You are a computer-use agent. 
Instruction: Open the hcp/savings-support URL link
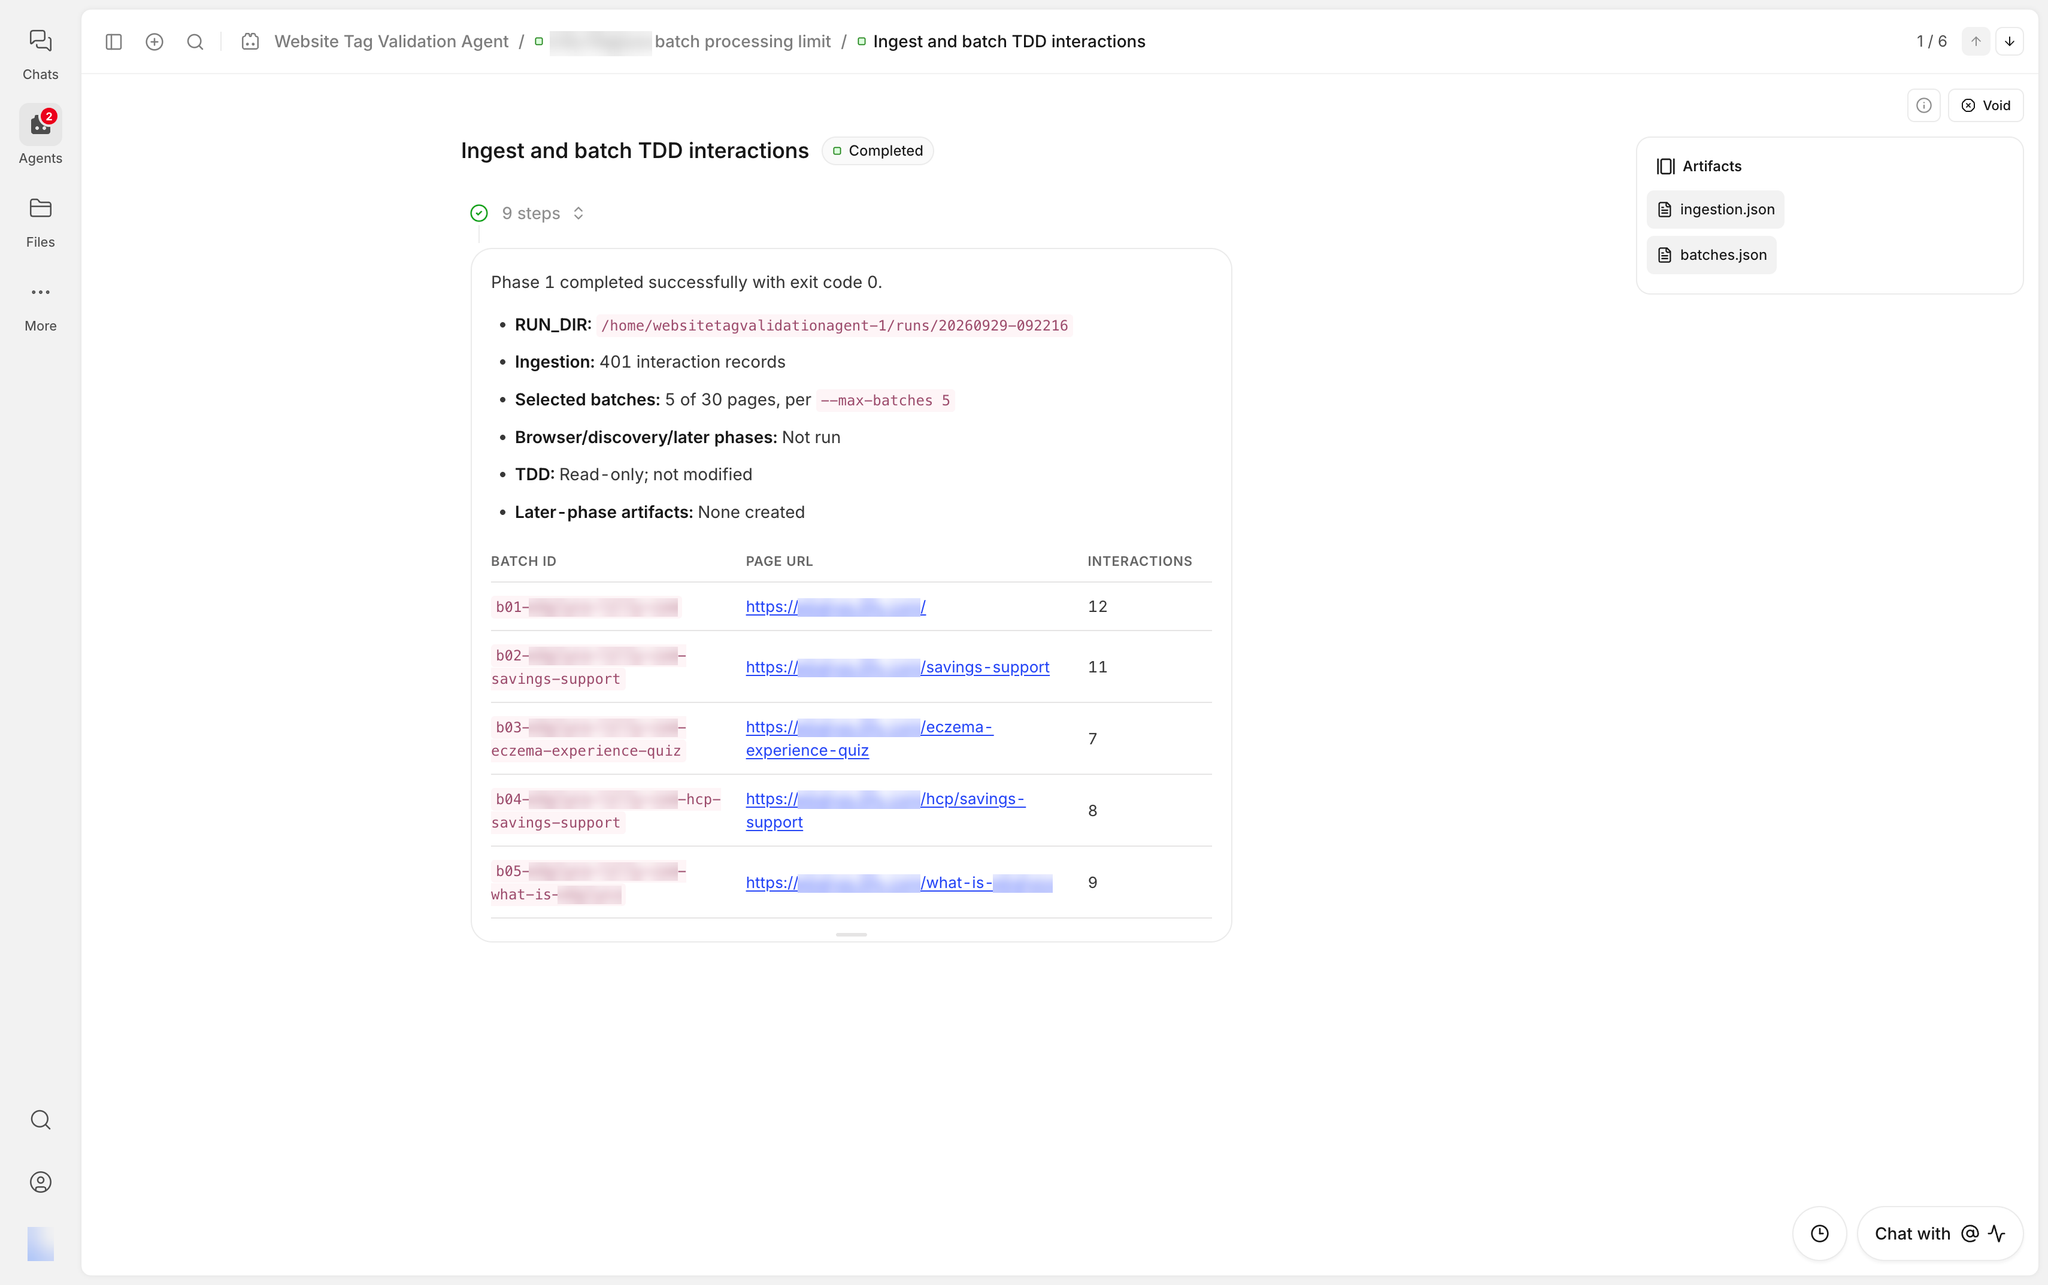885,811
